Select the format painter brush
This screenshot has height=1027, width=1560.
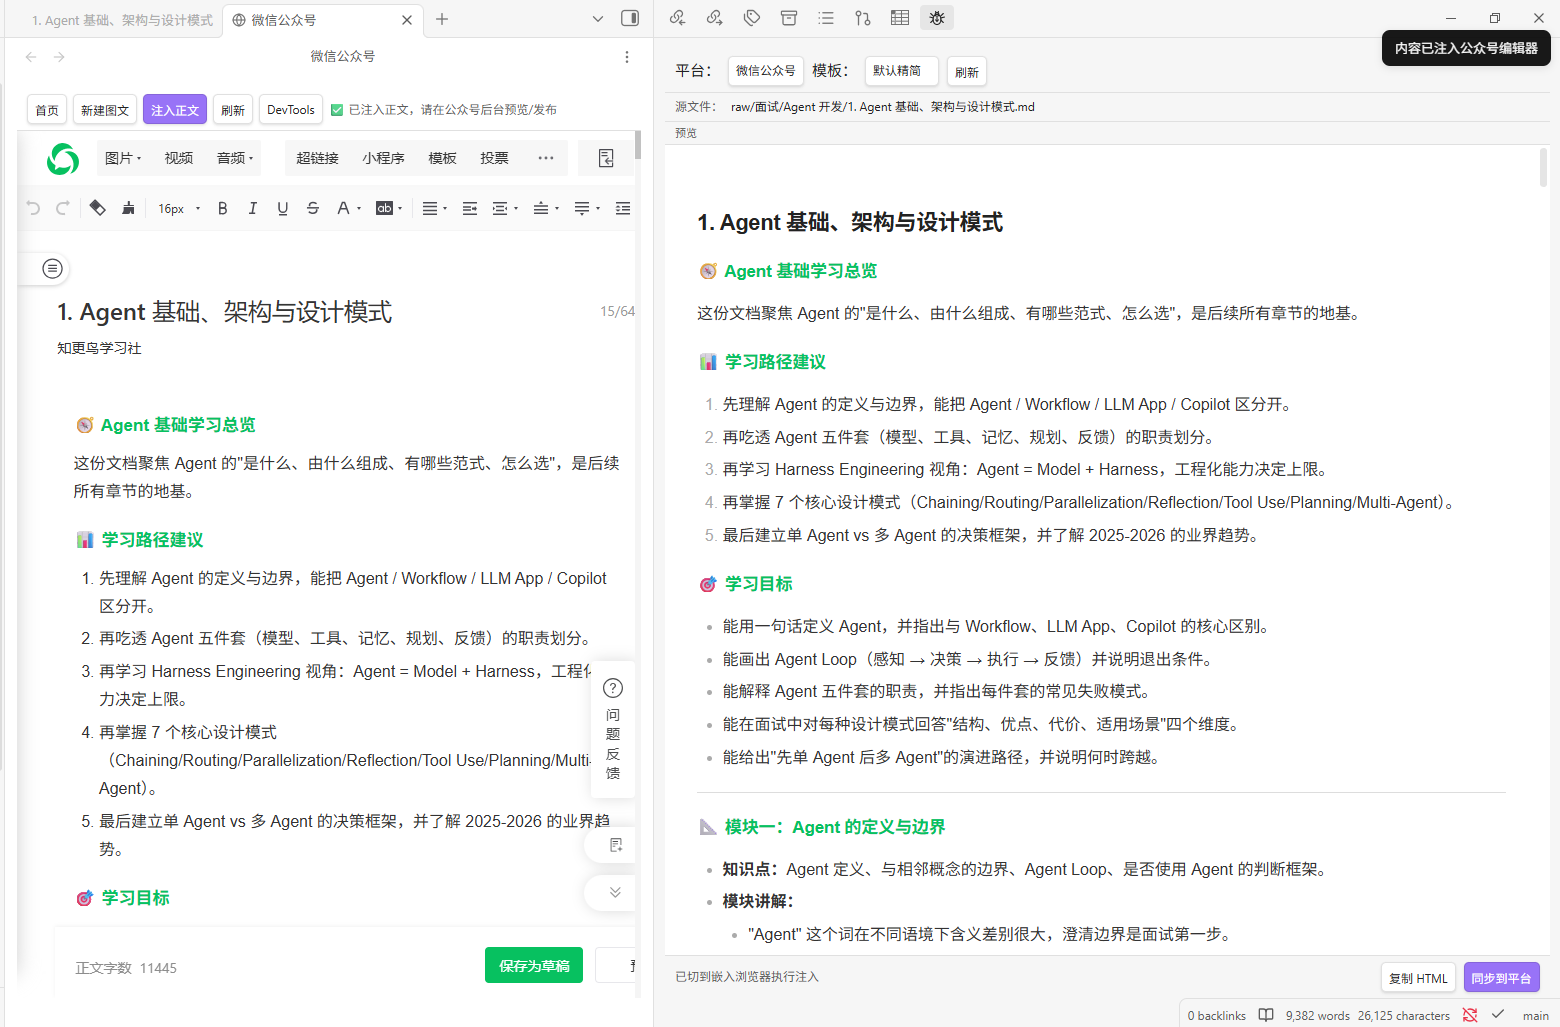point(128,208)
